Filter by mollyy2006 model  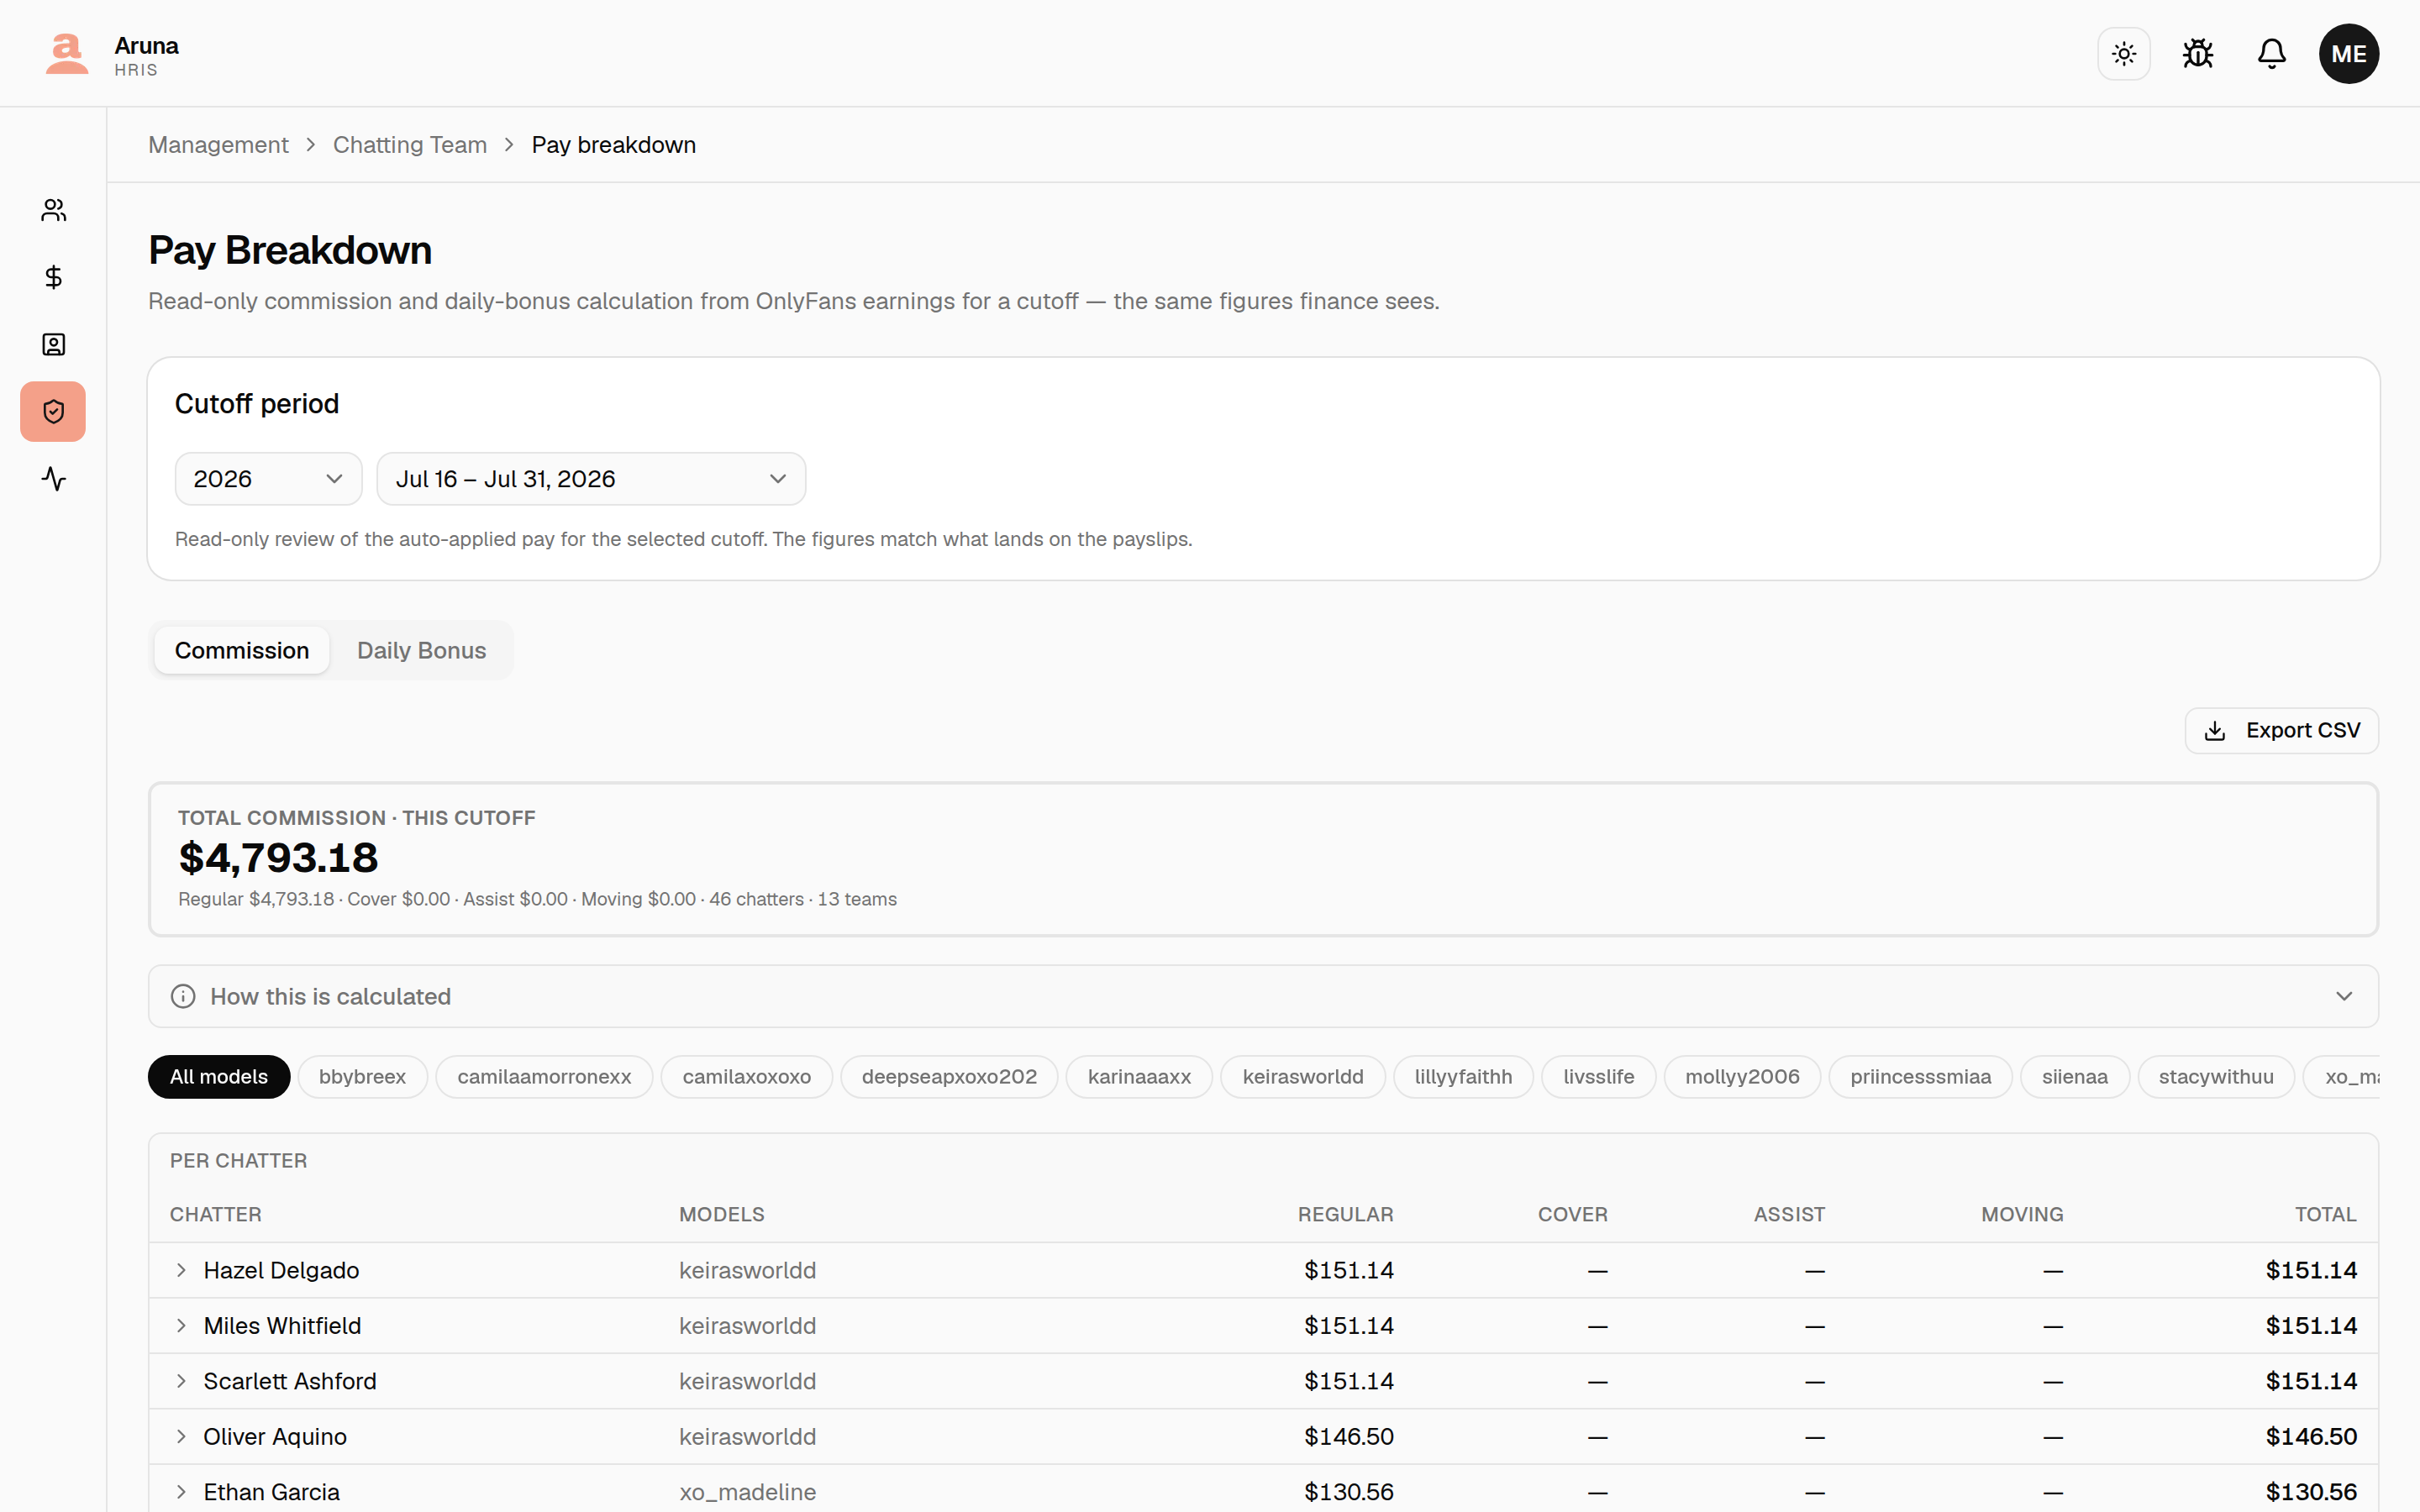[1742, 1077]
